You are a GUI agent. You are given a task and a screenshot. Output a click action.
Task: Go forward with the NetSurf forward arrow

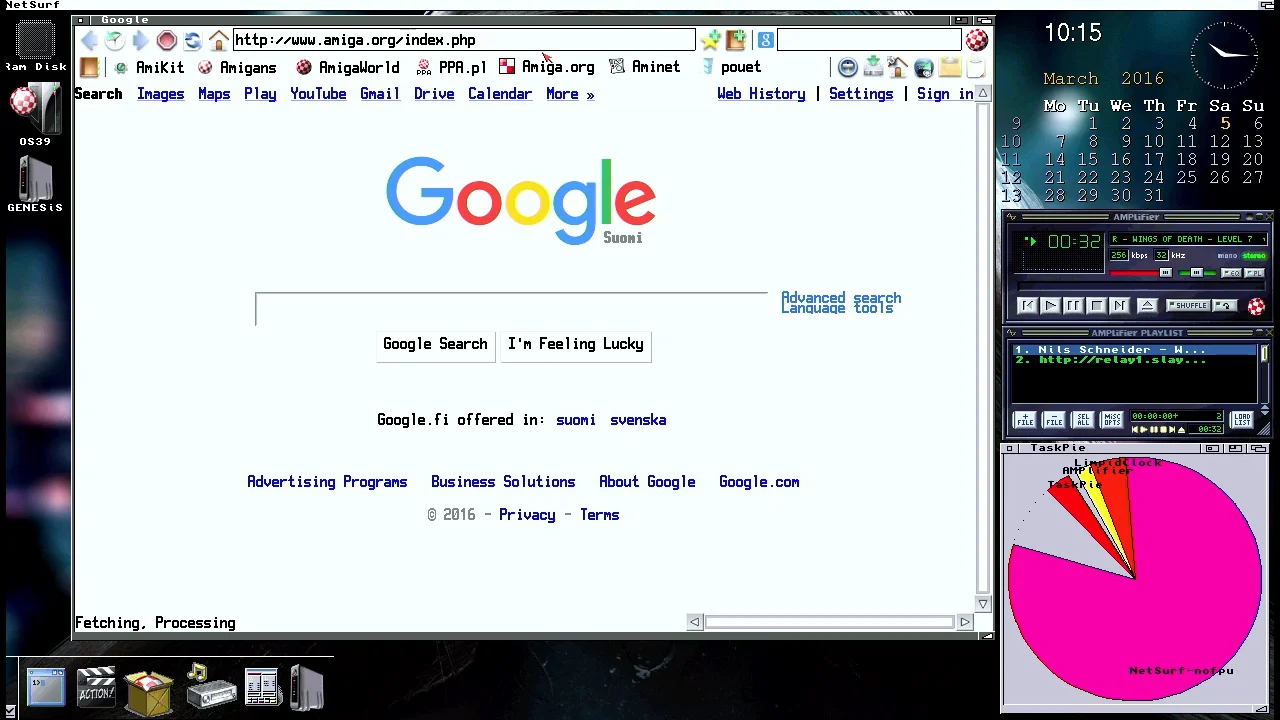point(140,40)
